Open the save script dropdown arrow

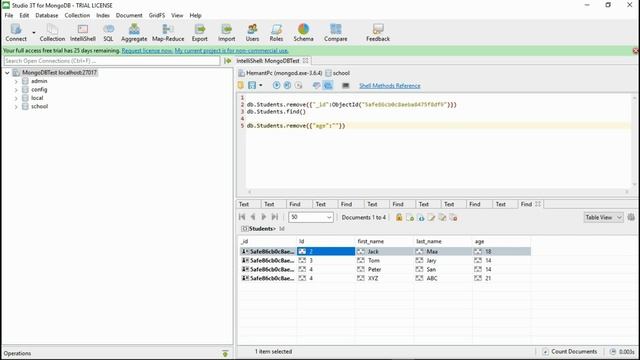pyautogui.click(x=261, y=85)
